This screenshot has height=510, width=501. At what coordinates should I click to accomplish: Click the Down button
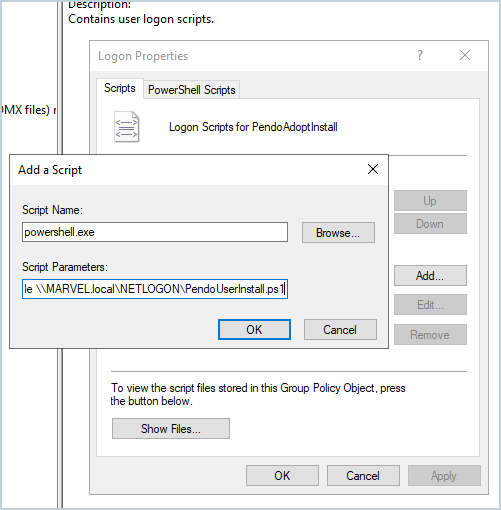[x=430, y=224]
